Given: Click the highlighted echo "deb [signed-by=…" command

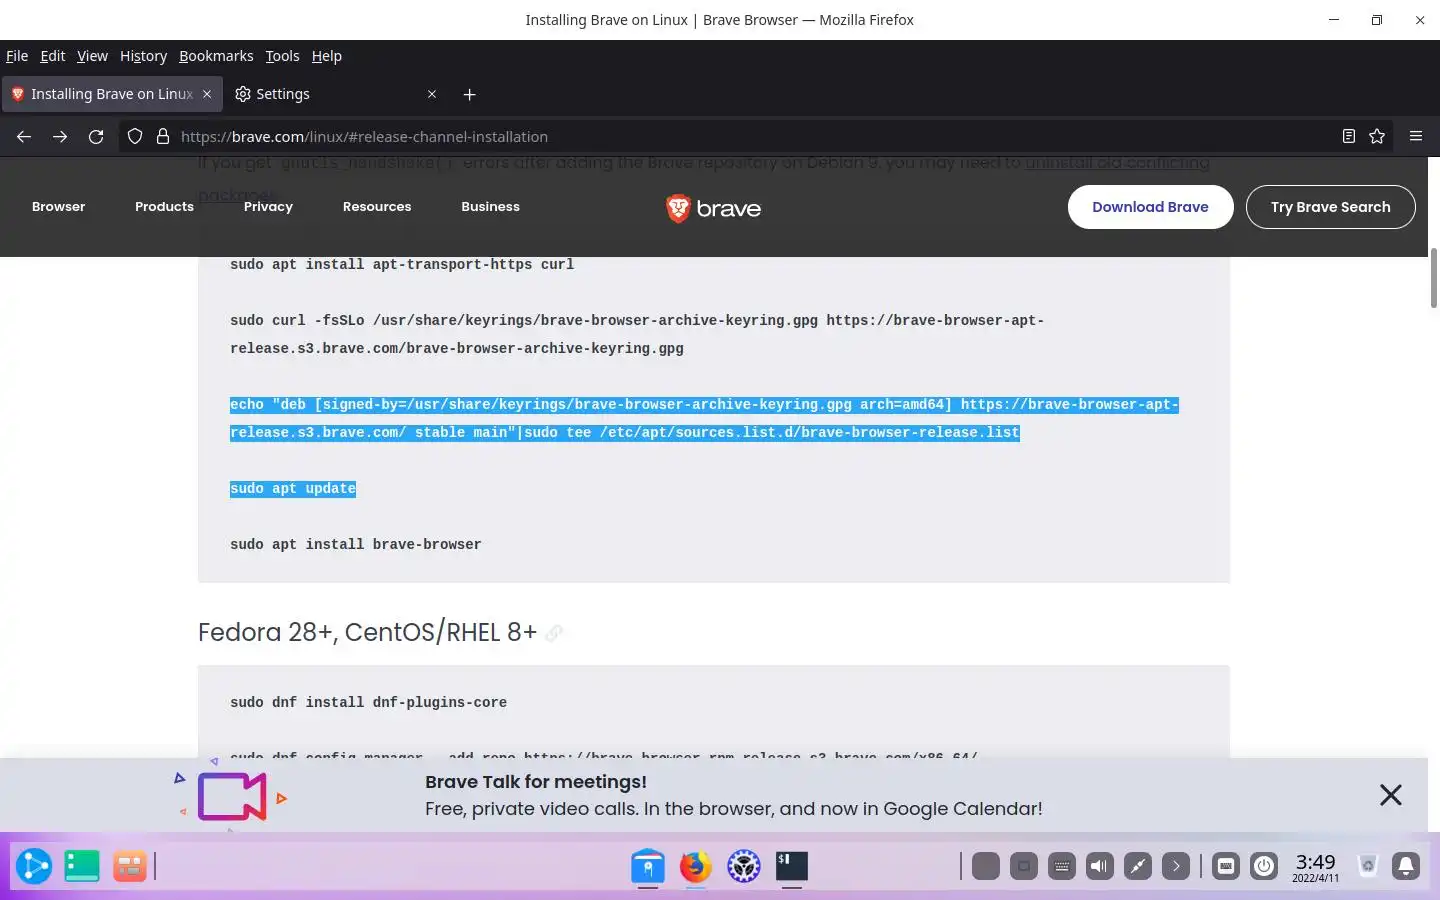Looking at the screenshot, I should pyautogui.click(x=704, y=419).
